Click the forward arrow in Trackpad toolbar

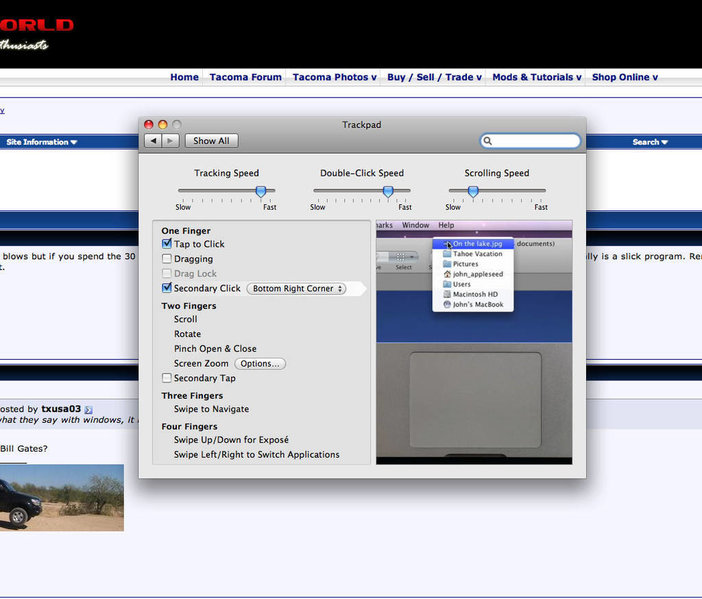[170, 141]
